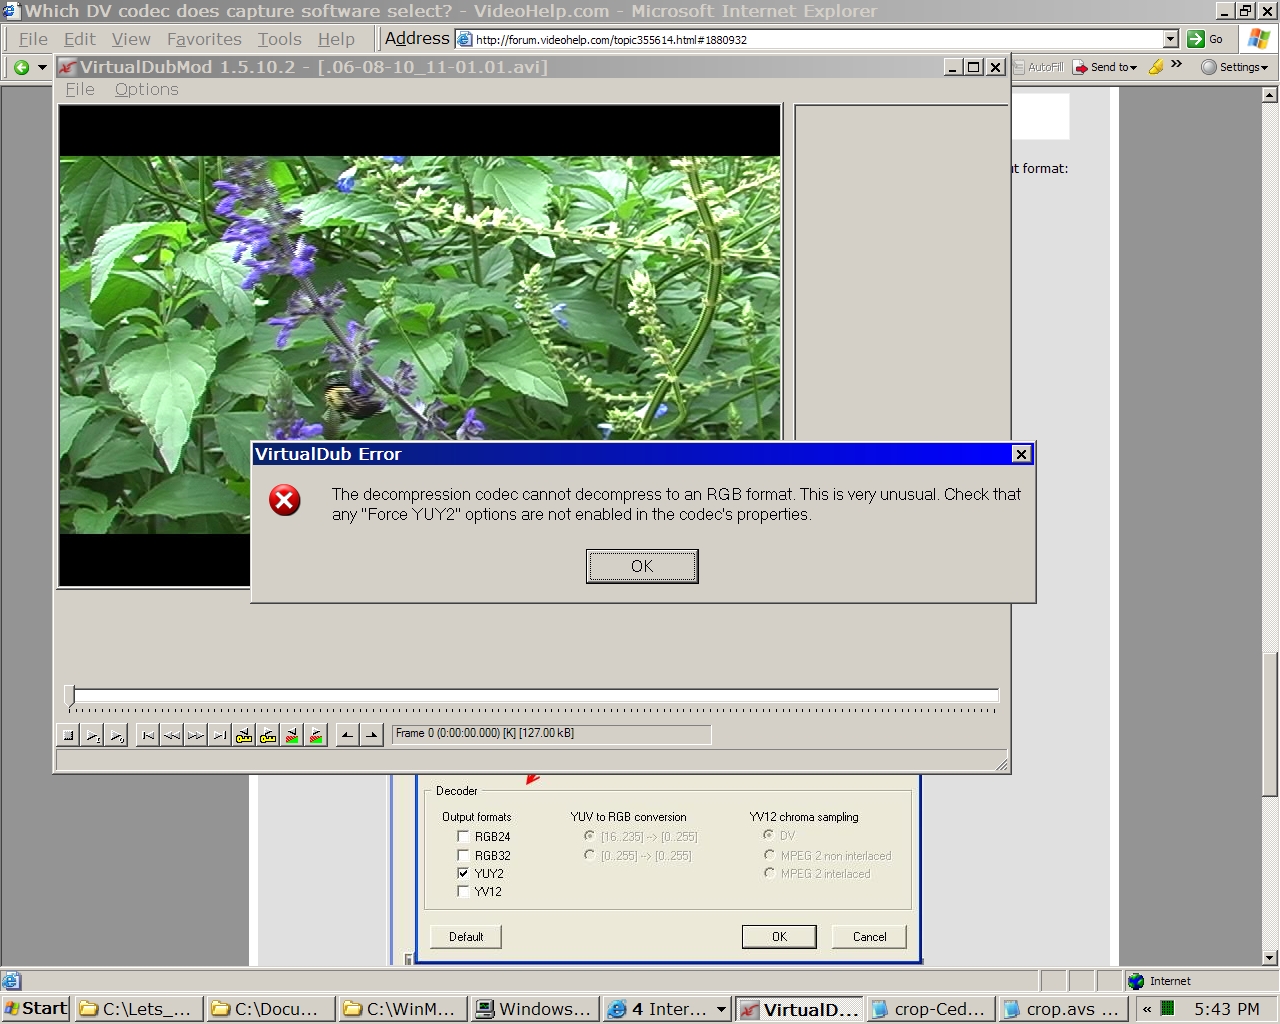This screenshot has width=1280, height=1024.
Task: Open the 4 Inter... taskbar group
Action: (x=667, y=1009)
